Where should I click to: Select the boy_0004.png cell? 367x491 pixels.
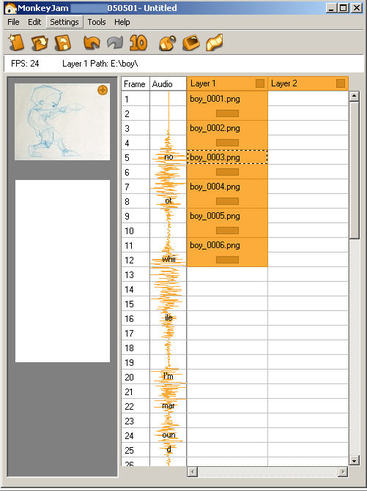pos(227,187)
